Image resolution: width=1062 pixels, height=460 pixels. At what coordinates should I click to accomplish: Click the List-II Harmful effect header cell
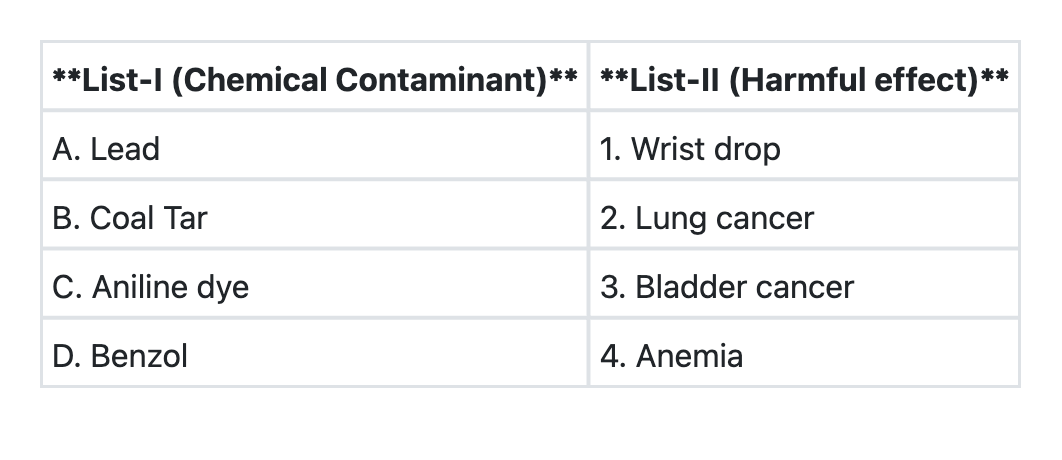point(804,79)
